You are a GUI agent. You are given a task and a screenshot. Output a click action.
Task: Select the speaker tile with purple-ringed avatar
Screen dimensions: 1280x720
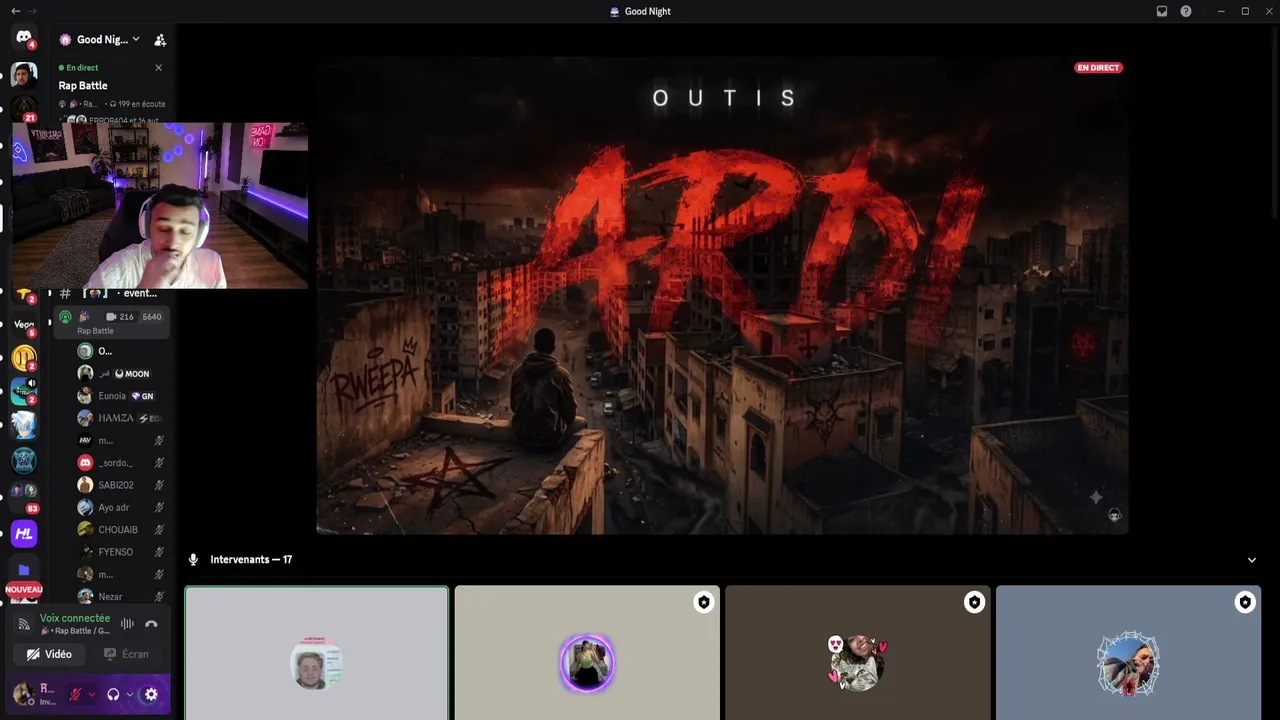pos(587,653)
